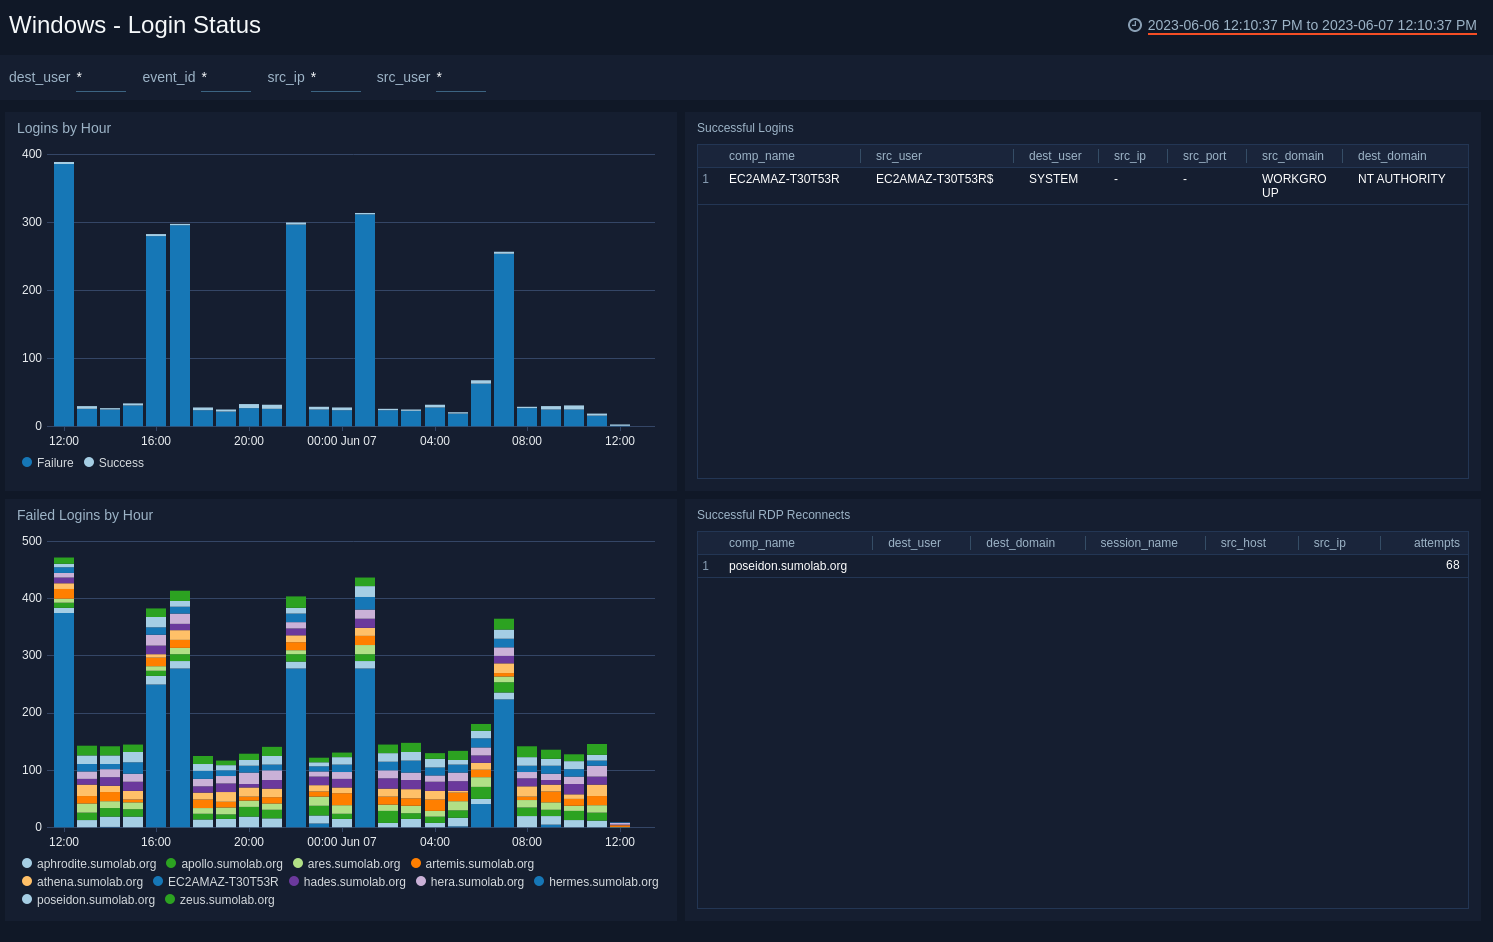
Task: Toggle athena.sumolab.org legend entry
Action: (82, 882)
